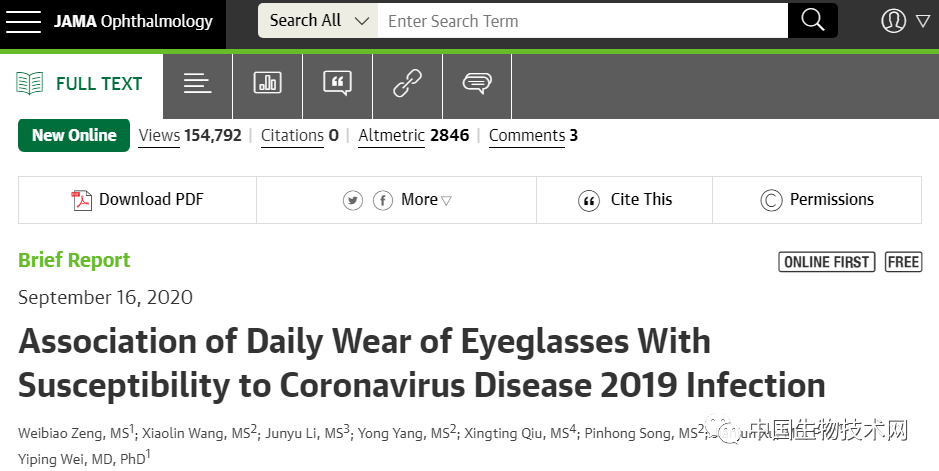
Task: Share article on Twitter
Action: click(353, 201)
